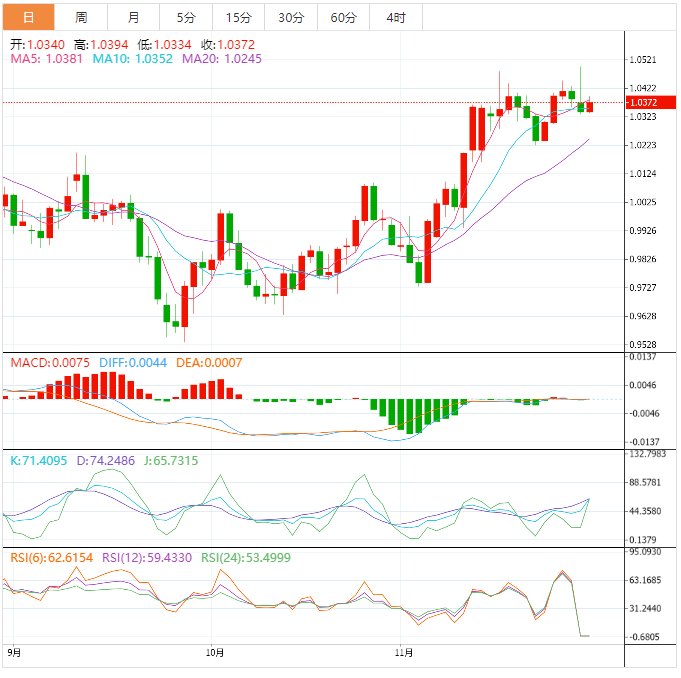Open the 30分 timeframe tab
681x678 pixels.
291,17
